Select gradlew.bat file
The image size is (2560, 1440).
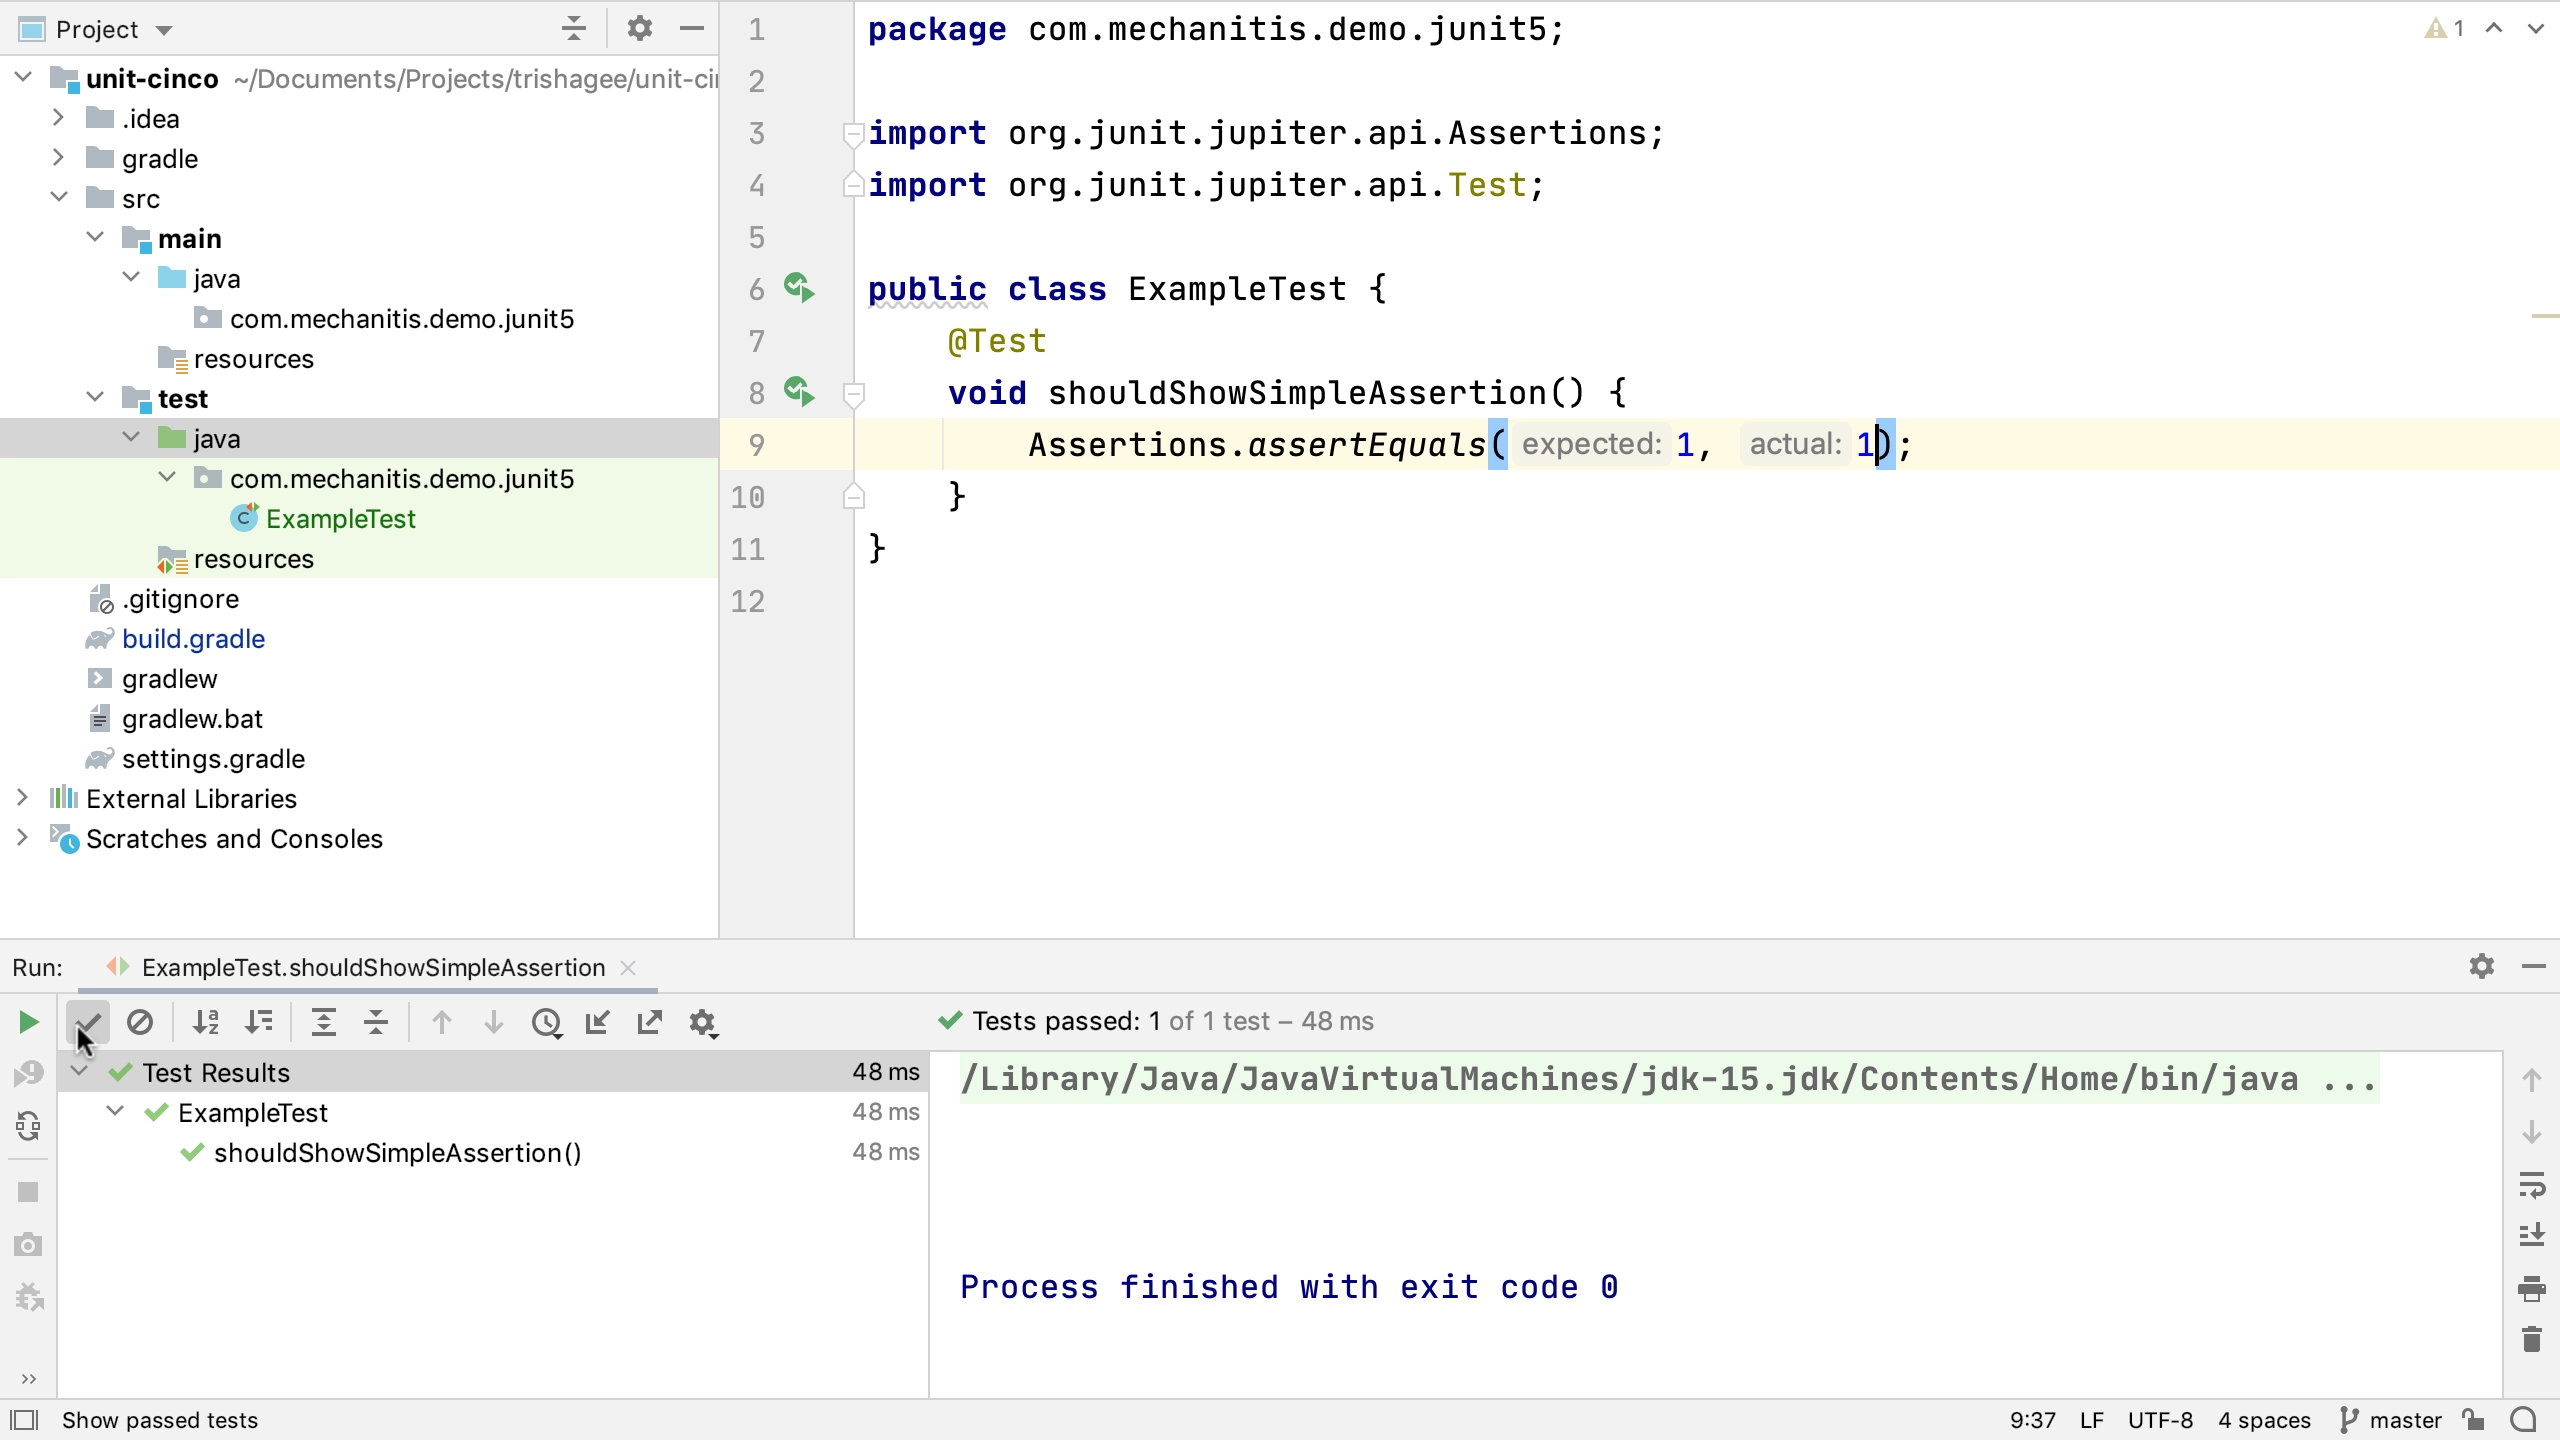(x=192, y=719)
